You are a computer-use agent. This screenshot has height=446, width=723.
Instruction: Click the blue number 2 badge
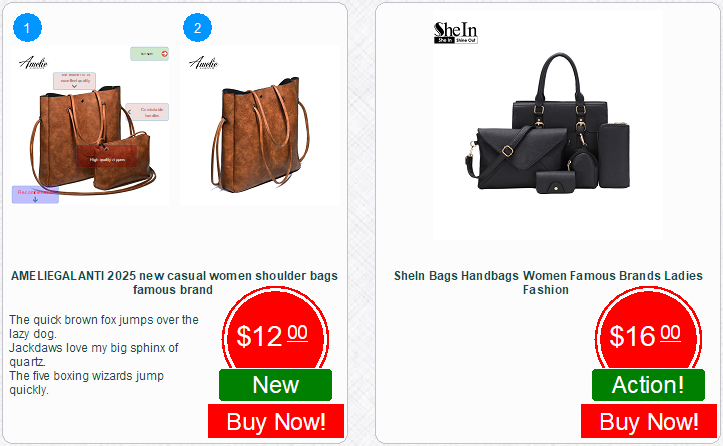197,28
